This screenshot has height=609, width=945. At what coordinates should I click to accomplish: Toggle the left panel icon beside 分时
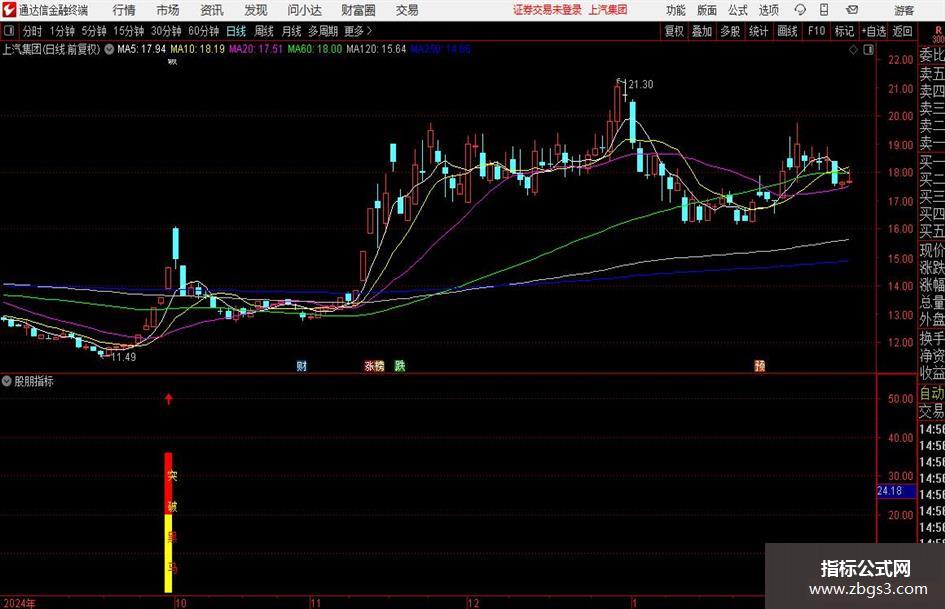coord(8,31)
